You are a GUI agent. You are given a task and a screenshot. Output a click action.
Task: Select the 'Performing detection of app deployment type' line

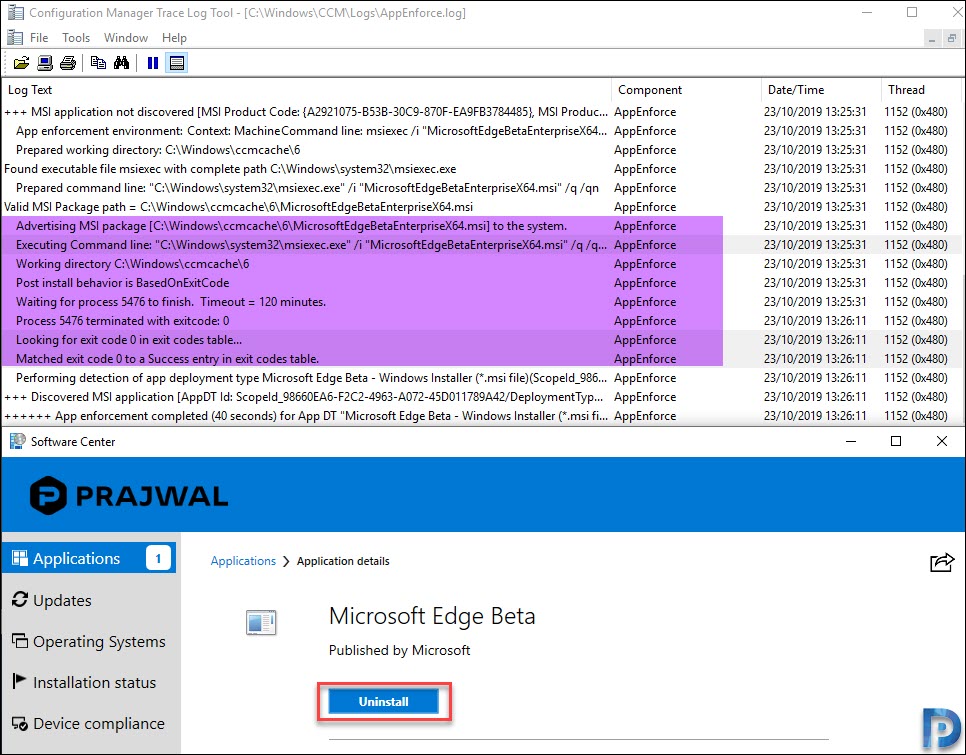[x=482, y=378]
